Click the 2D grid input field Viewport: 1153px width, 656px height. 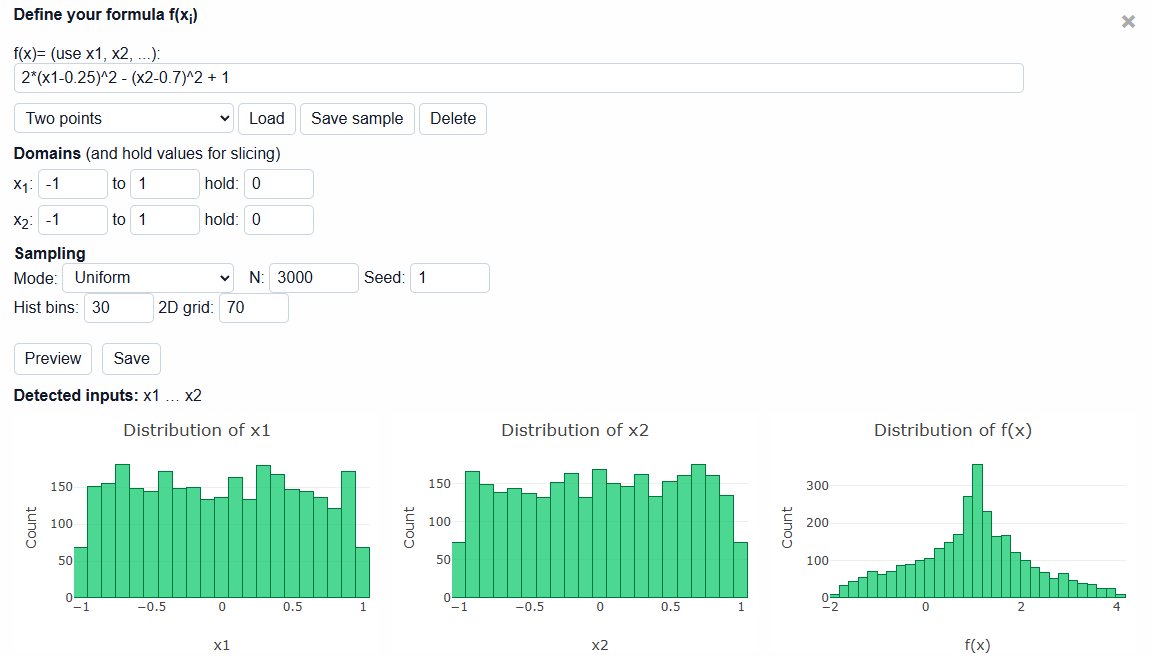[254, 308]
